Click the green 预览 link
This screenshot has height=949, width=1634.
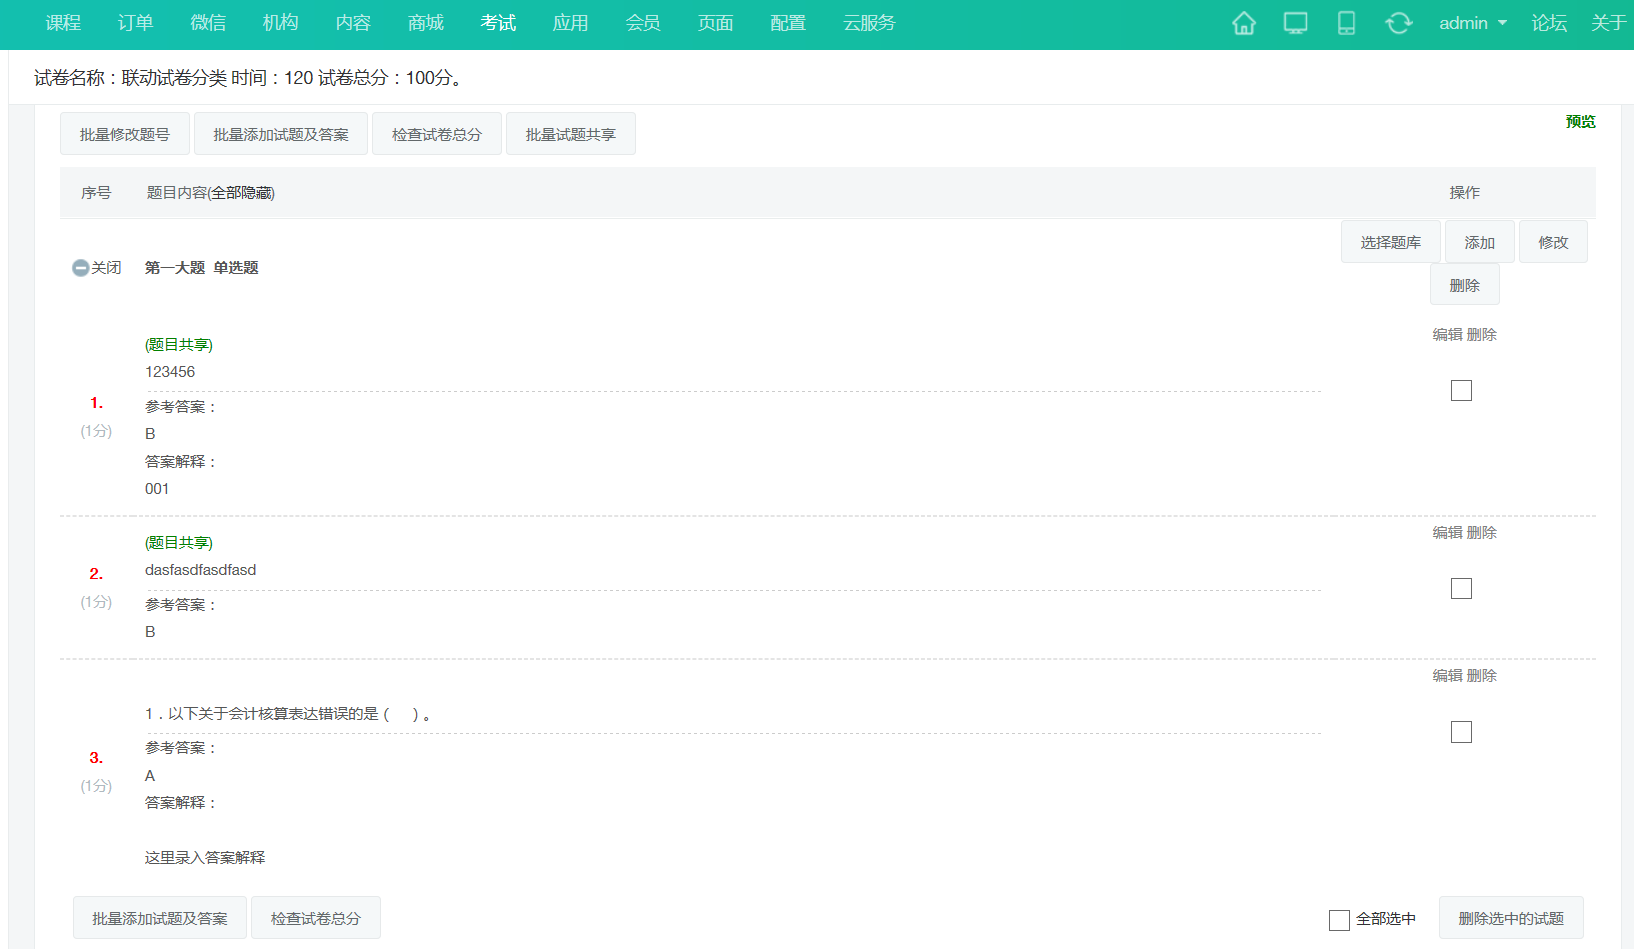1580,122
